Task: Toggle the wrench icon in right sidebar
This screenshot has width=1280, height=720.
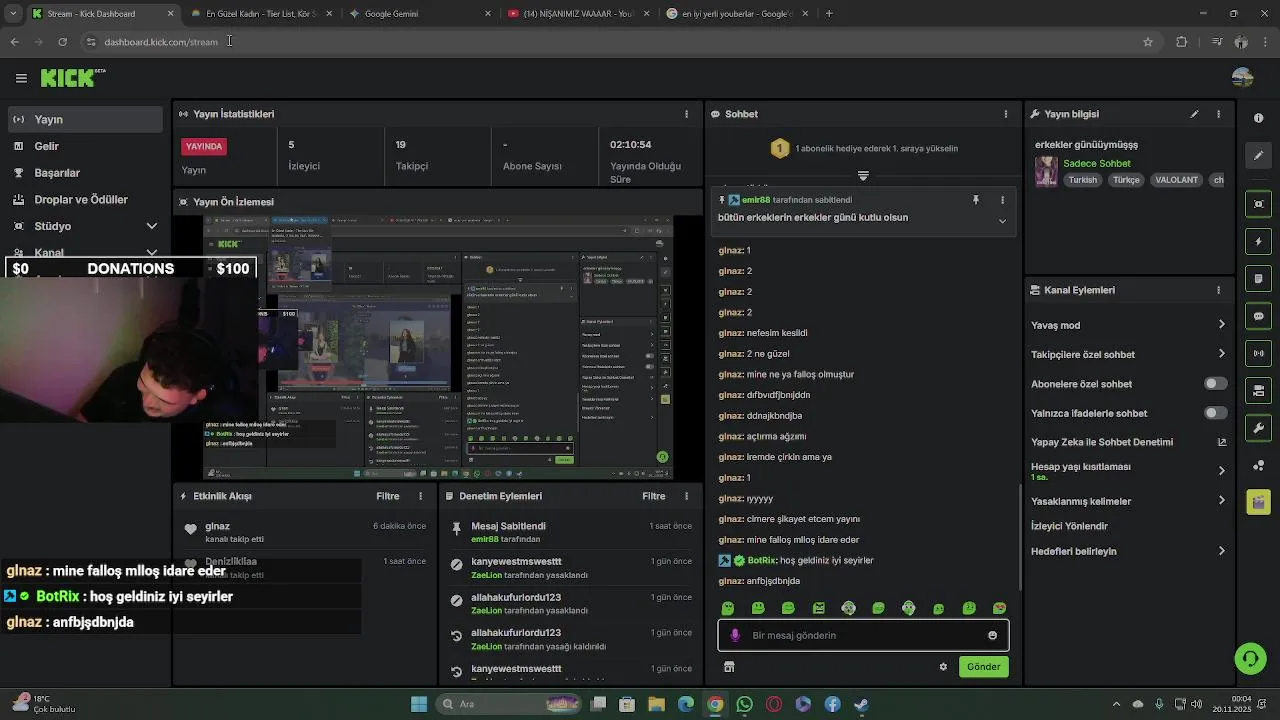Action: coord(1258,428)
